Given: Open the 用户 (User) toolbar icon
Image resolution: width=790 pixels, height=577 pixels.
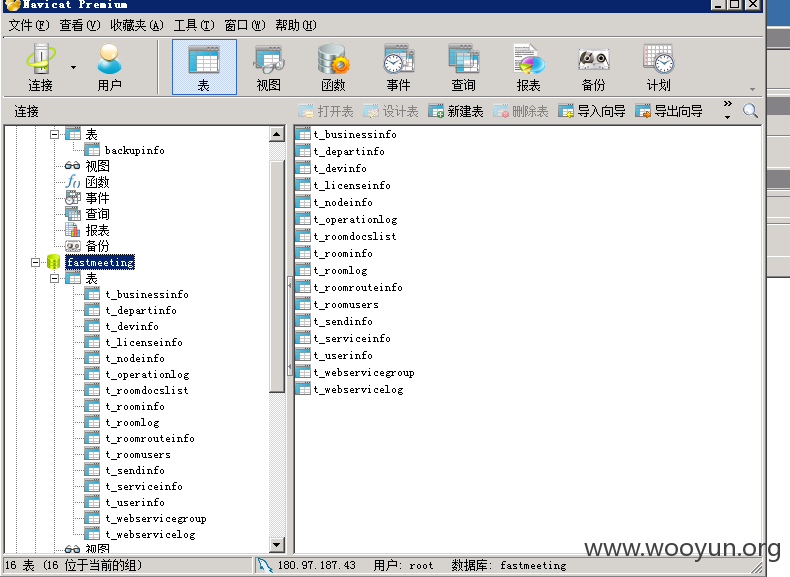Looking at the screenshot, I should 109,67.
